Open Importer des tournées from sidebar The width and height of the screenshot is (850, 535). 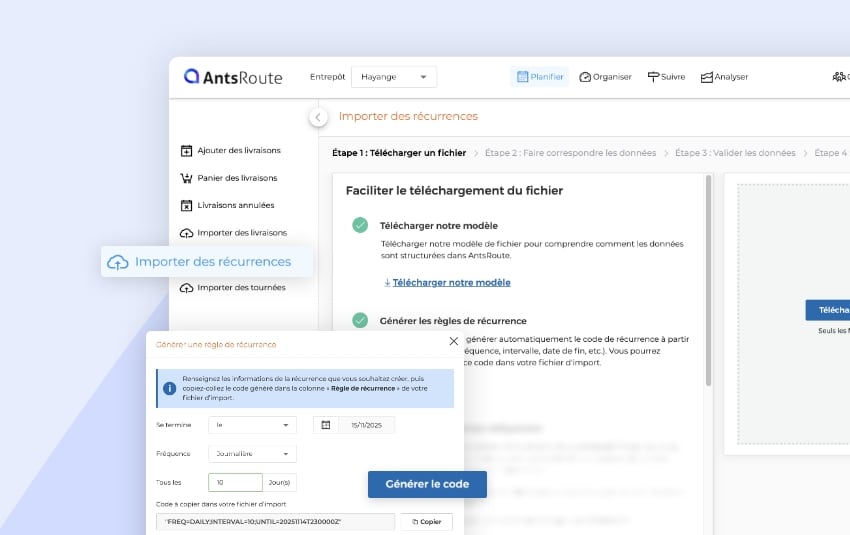240,288
